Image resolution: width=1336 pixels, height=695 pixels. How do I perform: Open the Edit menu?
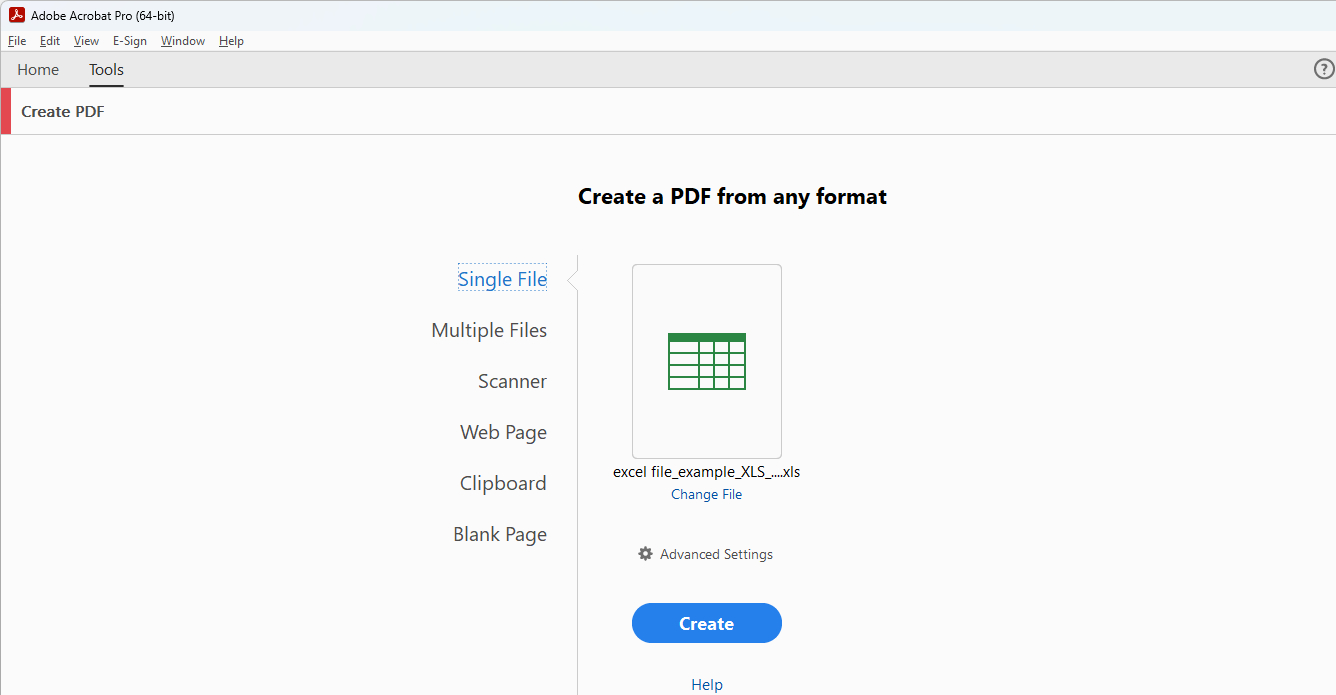[x=50, y=41]
